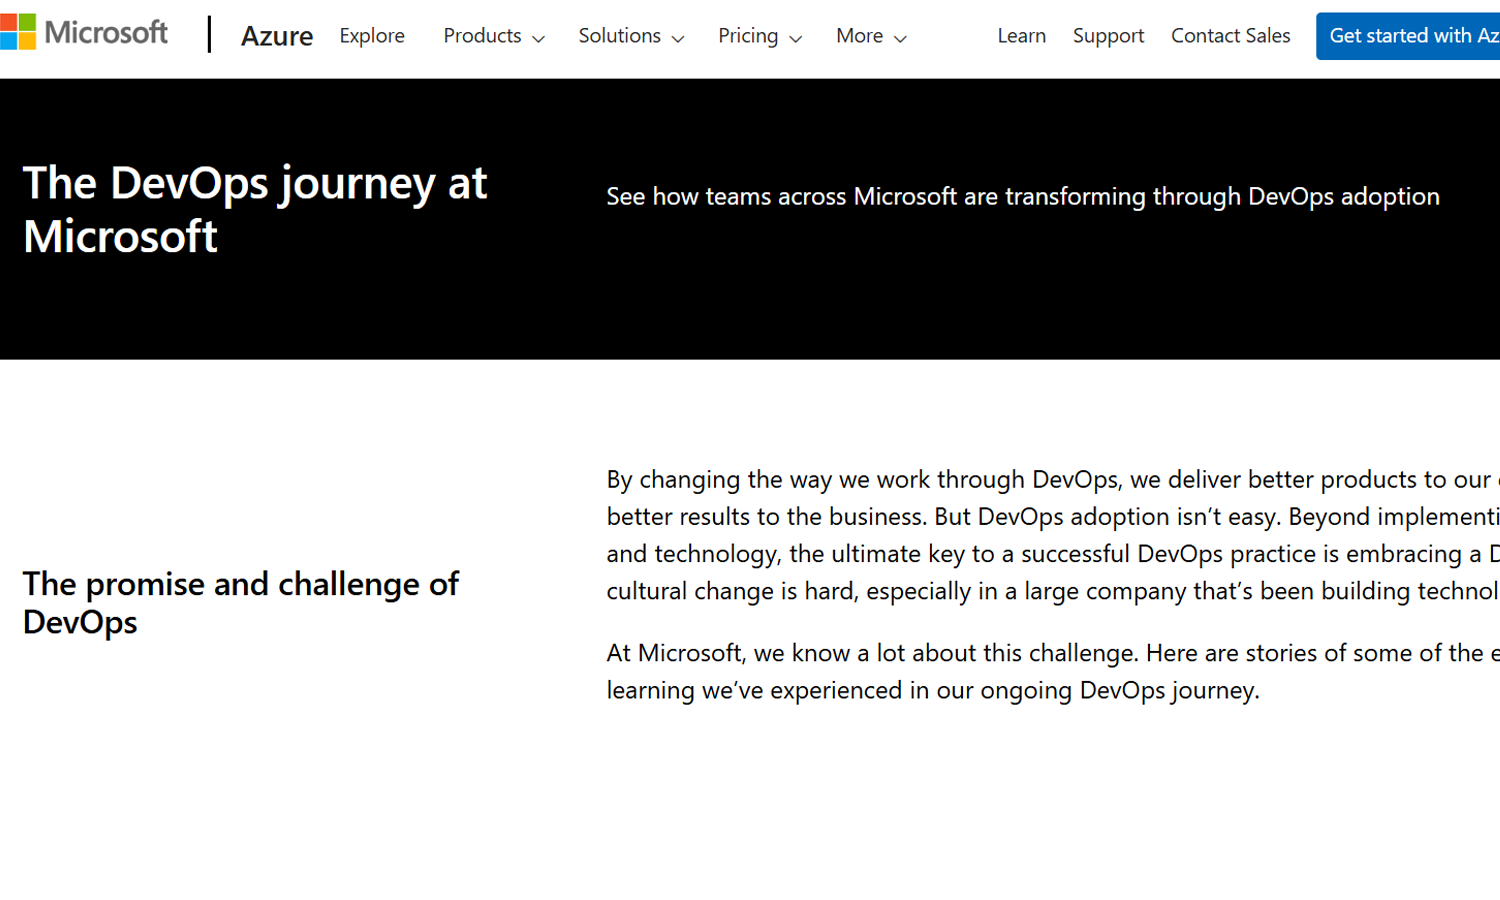This screenshot has height=900, width=1500.
Task: Click the Contact Sales link
Action: click(1230, 36)
